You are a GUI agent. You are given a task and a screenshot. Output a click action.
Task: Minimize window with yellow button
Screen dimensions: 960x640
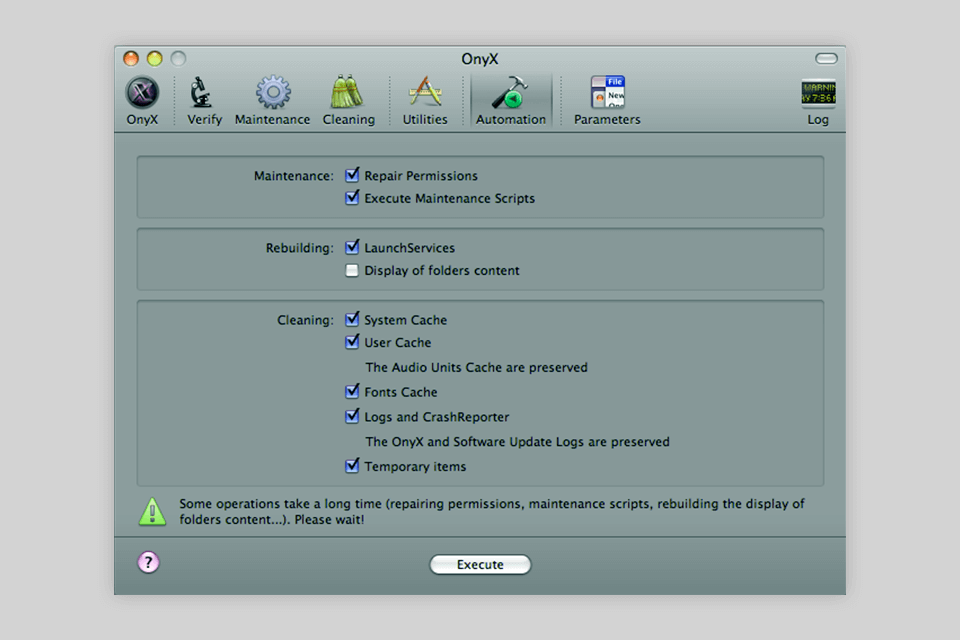coord(154,58)
